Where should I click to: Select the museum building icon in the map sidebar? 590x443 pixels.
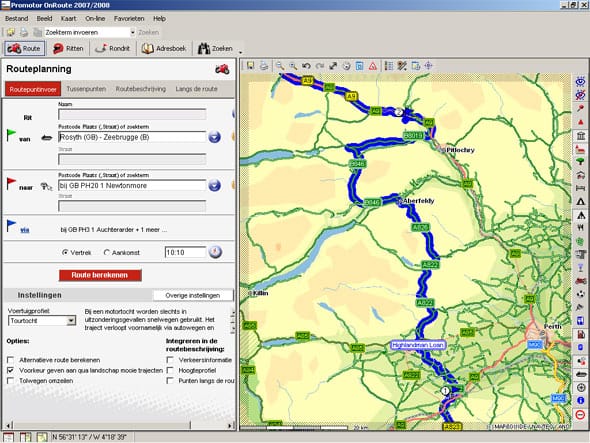click(580, 135)
